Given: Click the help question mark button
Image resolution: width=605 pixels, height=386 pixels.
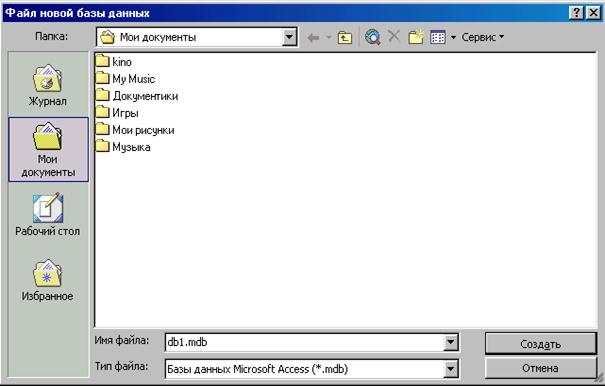Looking at the screenshot, I should point(576,13).
